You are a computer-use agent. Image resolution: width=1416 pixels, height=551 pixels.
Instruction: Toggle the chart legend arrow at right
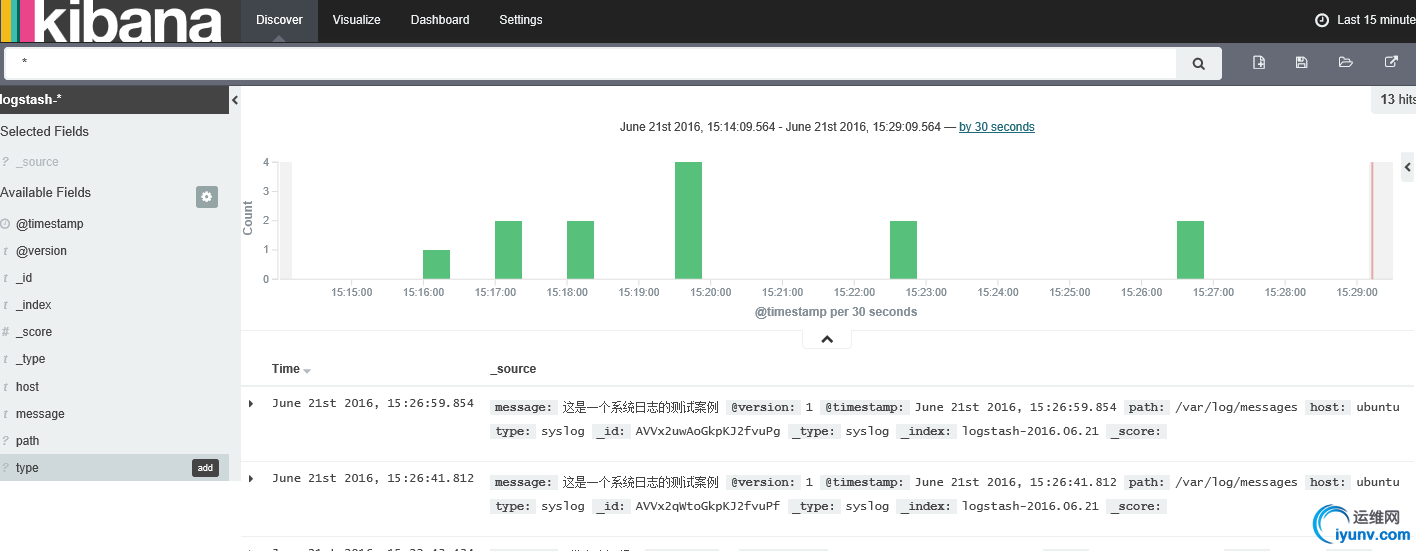click(1408, 167)
